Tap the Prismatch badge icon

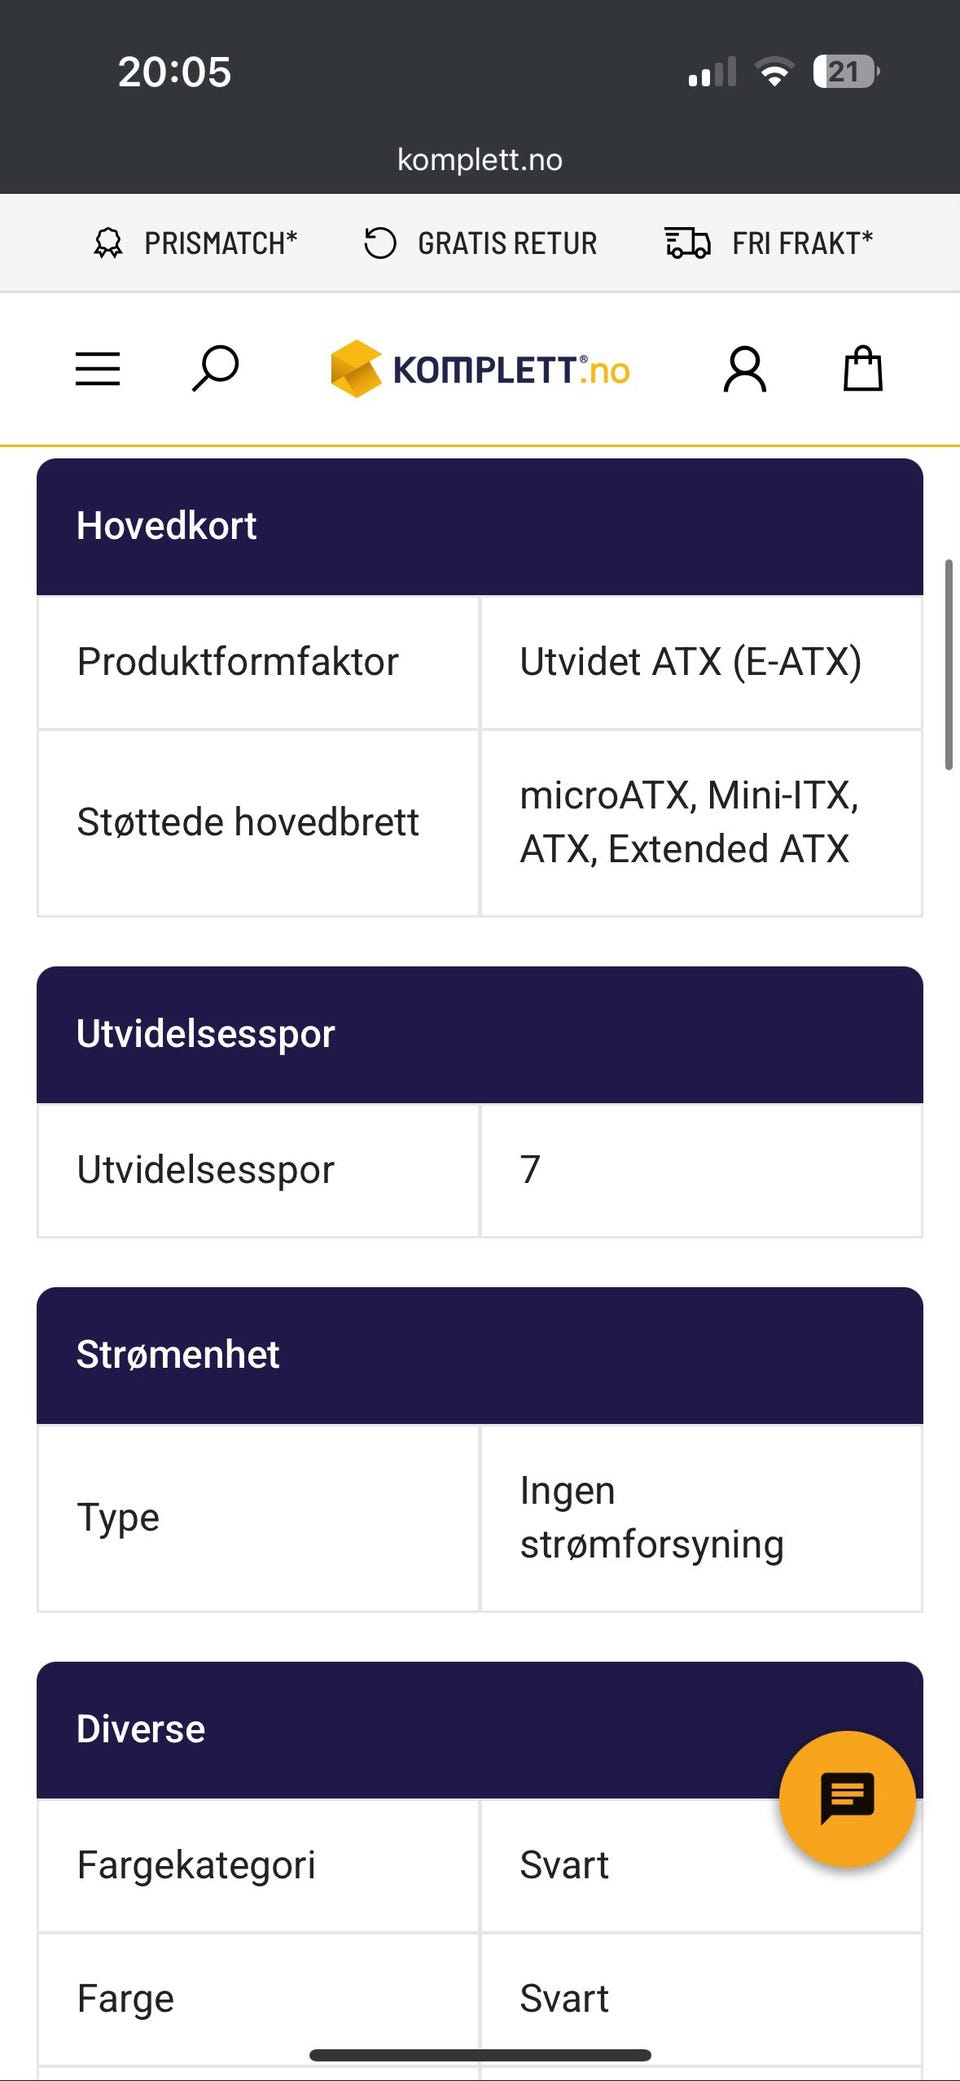point(108,243)
